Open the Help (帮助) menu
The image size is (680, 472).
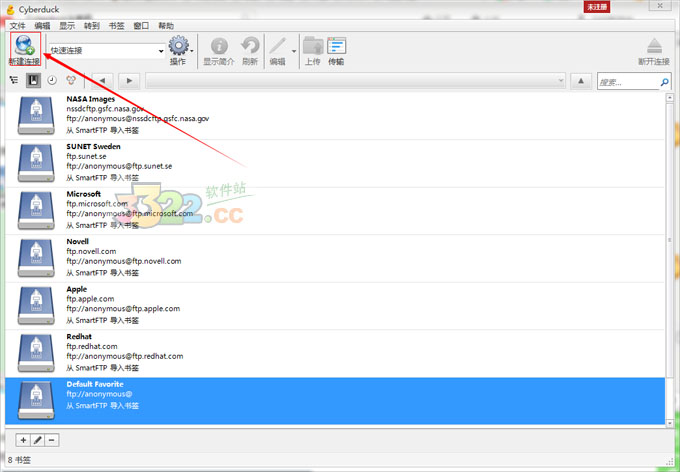point(166,26)
